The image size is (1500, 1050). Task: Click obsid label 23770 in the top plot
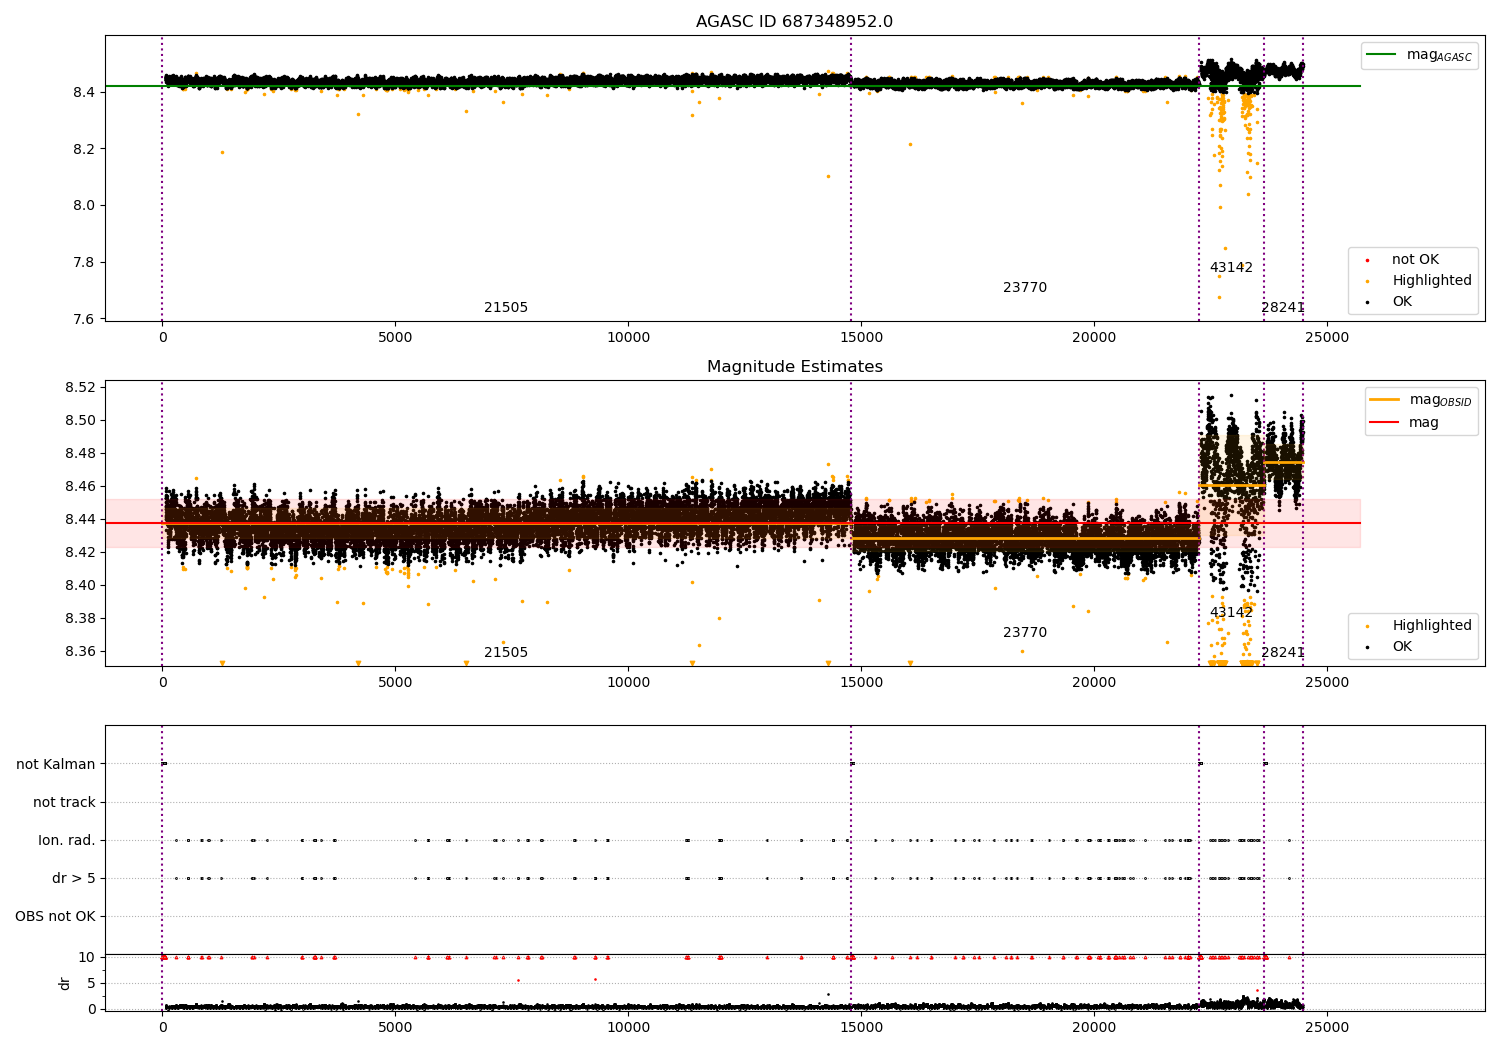1025,288
